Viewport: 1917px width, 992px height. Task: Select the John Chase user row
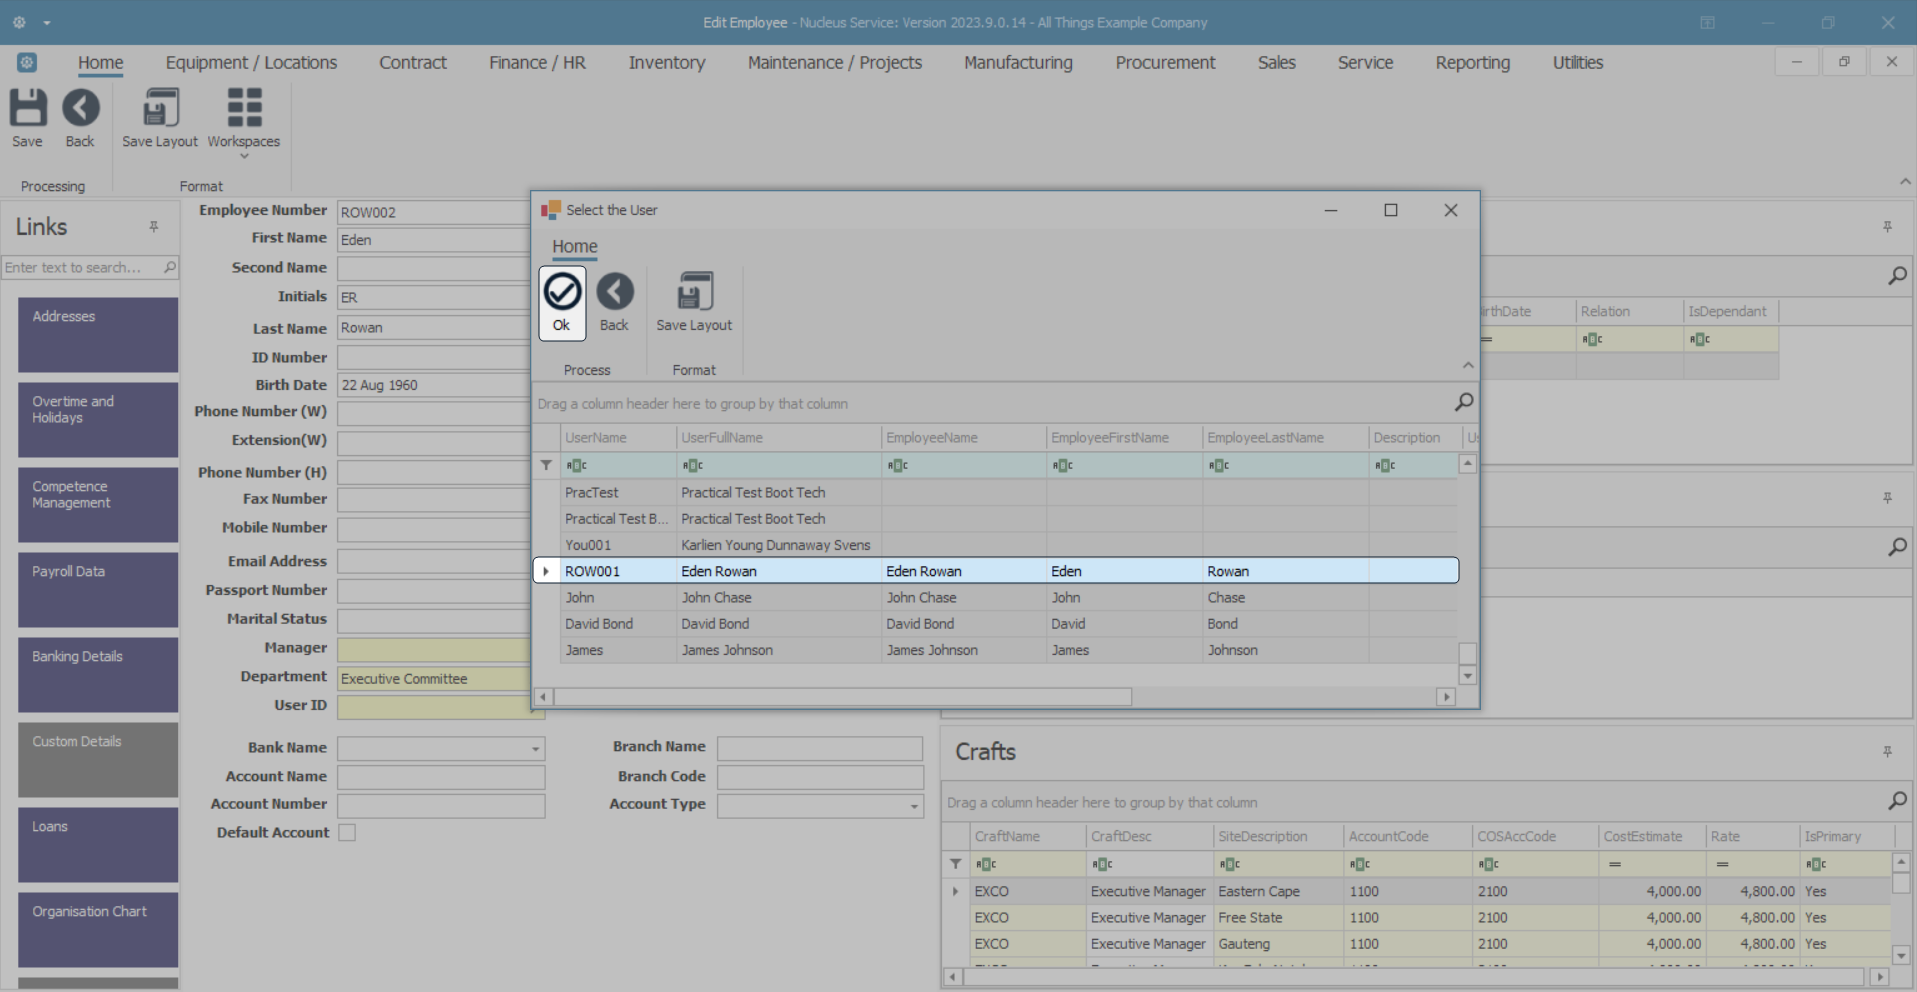coord(716,598)
